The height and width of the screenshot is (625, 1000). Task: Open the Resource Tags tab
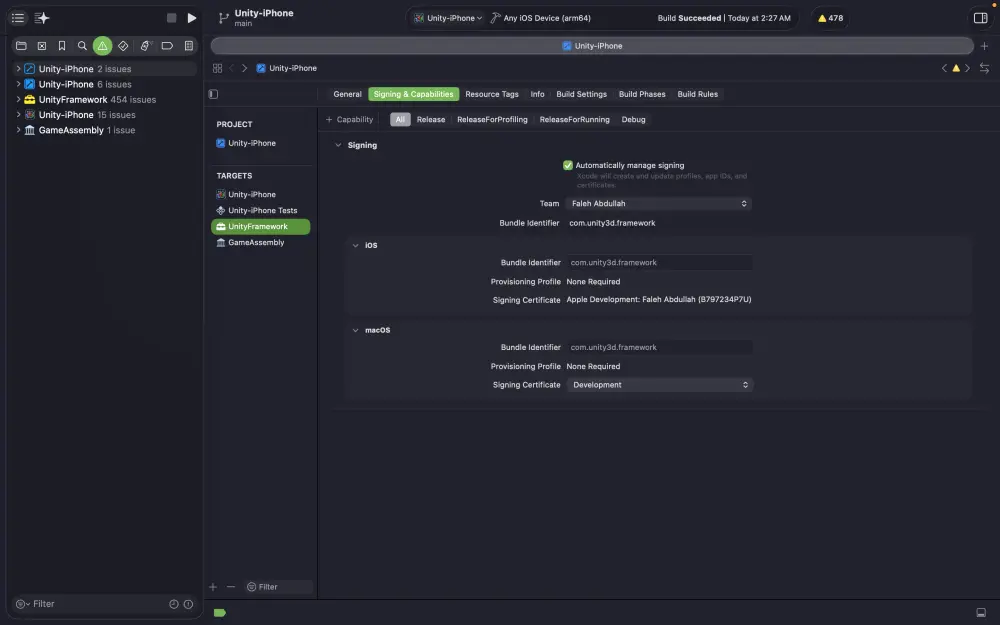coord(492,94)
